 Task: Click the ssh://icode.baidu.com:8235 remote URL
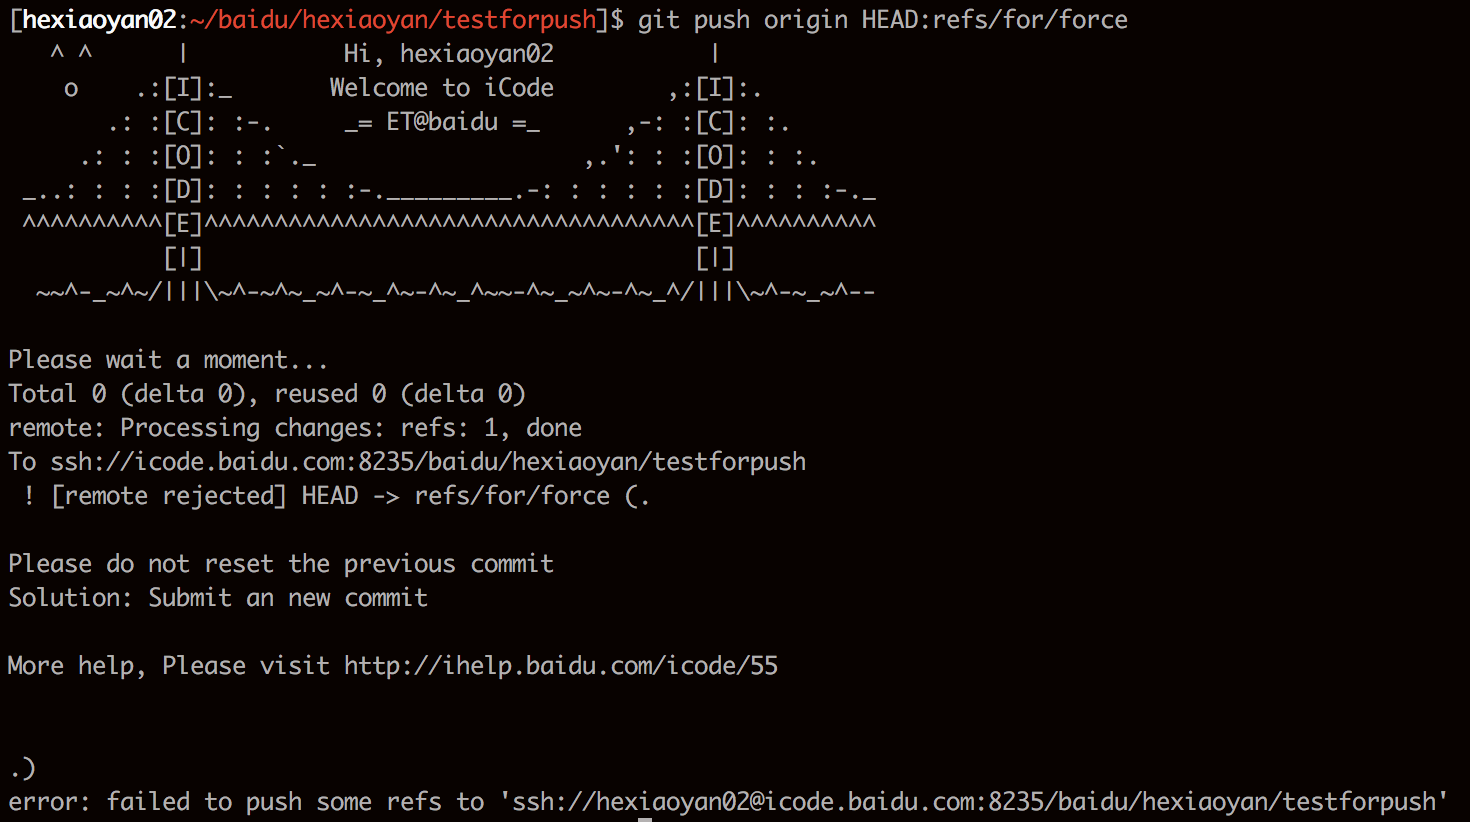[x=428, y=462]
